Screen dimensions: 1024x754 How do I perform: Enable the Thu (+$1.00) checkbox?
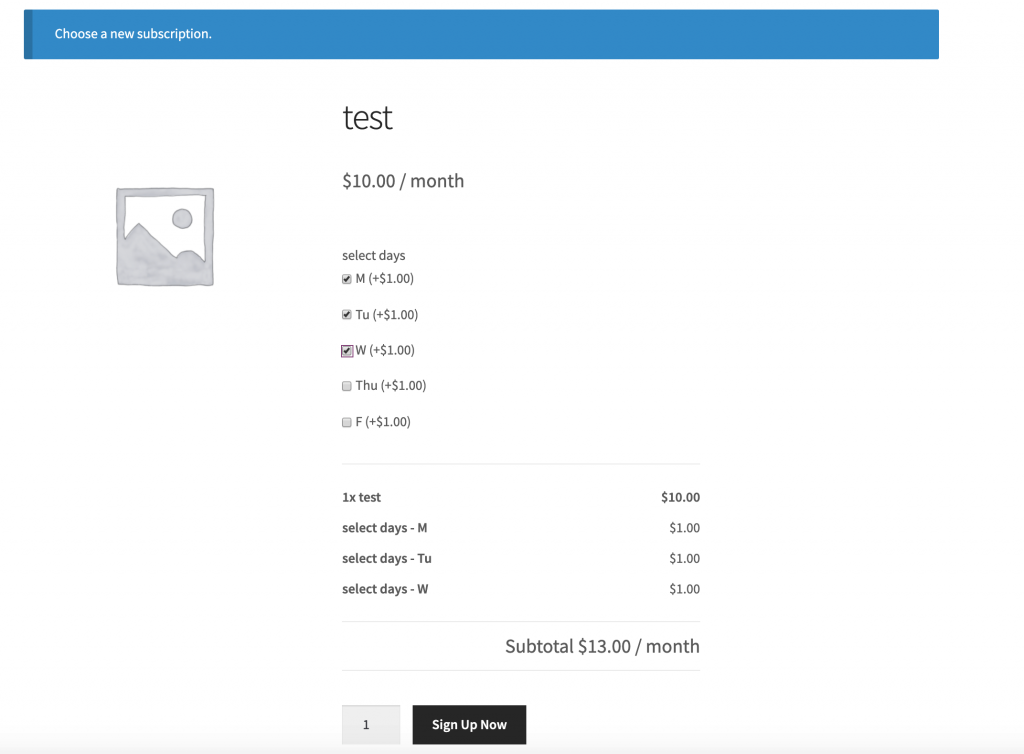347,386
